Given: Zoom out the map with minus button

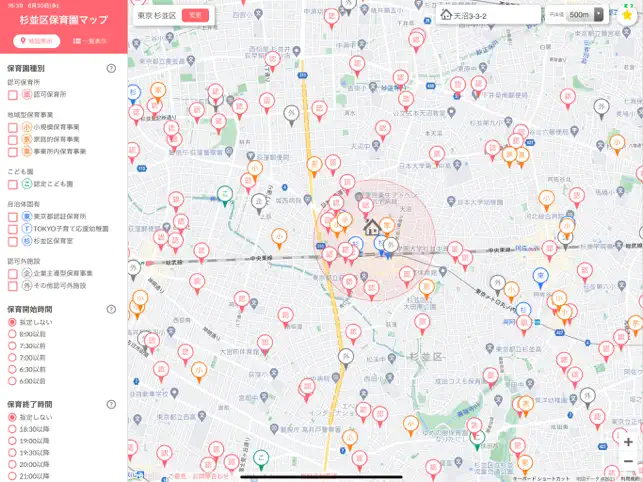Looking at the screenshot, I should [628, 461].
